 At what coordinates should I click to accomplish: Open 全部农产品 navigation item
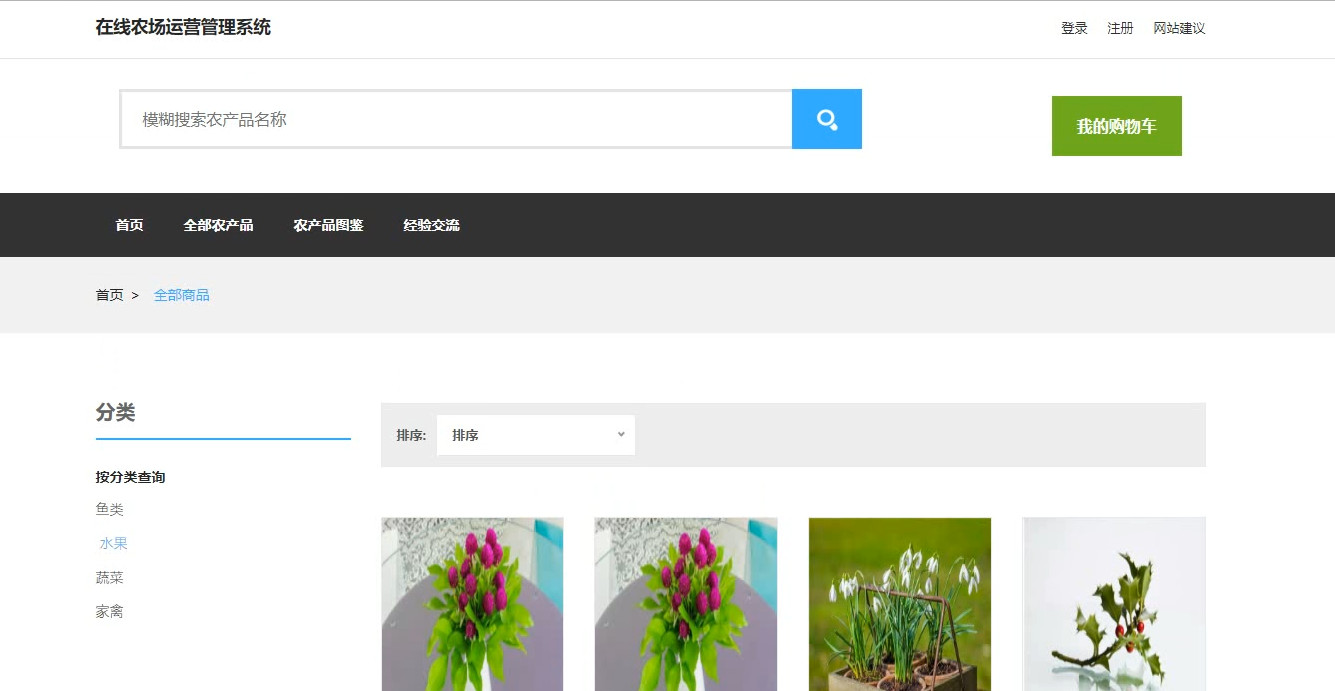[x=218, y=225]
